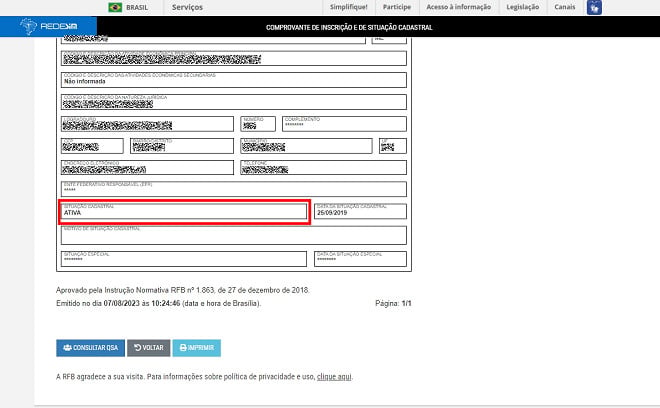Image resolution: width=660 pixels, height=408 pixels.
Task: Click the blue accessibility sign-language icon
Action: pos(594,7)
